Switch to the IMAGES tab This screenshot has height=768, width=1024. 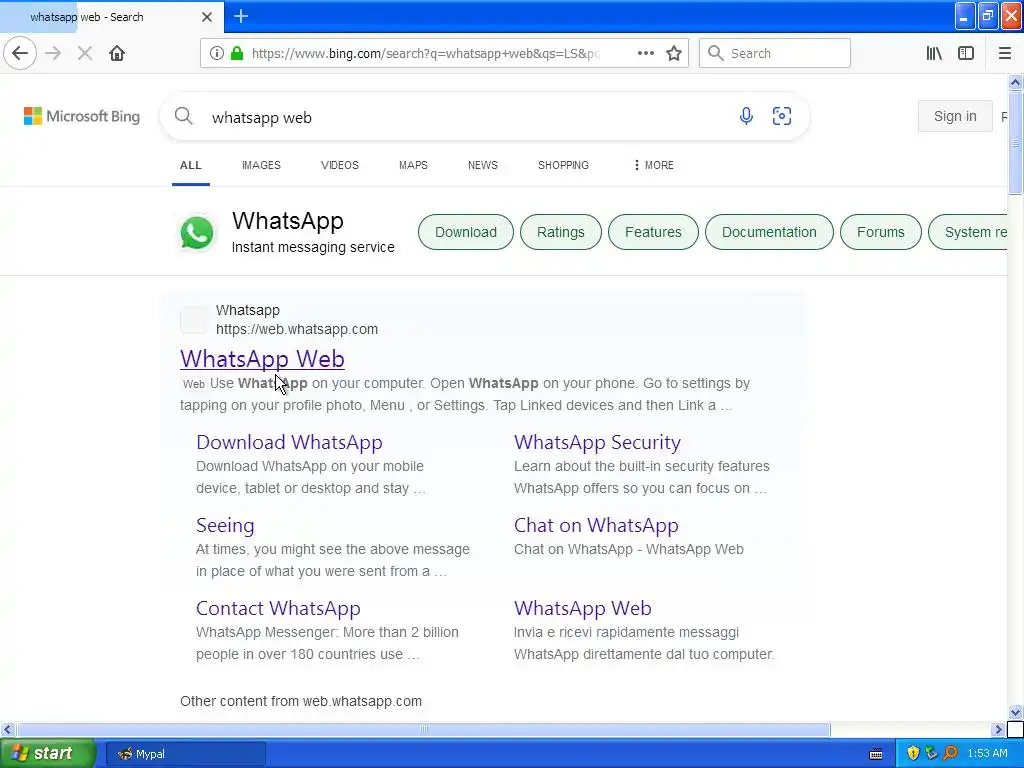coord(261,165)
